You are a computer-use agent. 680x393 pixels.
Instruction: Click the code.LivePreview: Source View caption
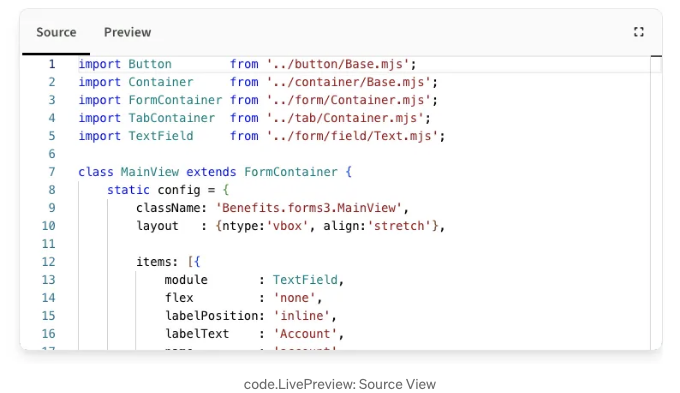pyautogui.click(x=340, y=384)
